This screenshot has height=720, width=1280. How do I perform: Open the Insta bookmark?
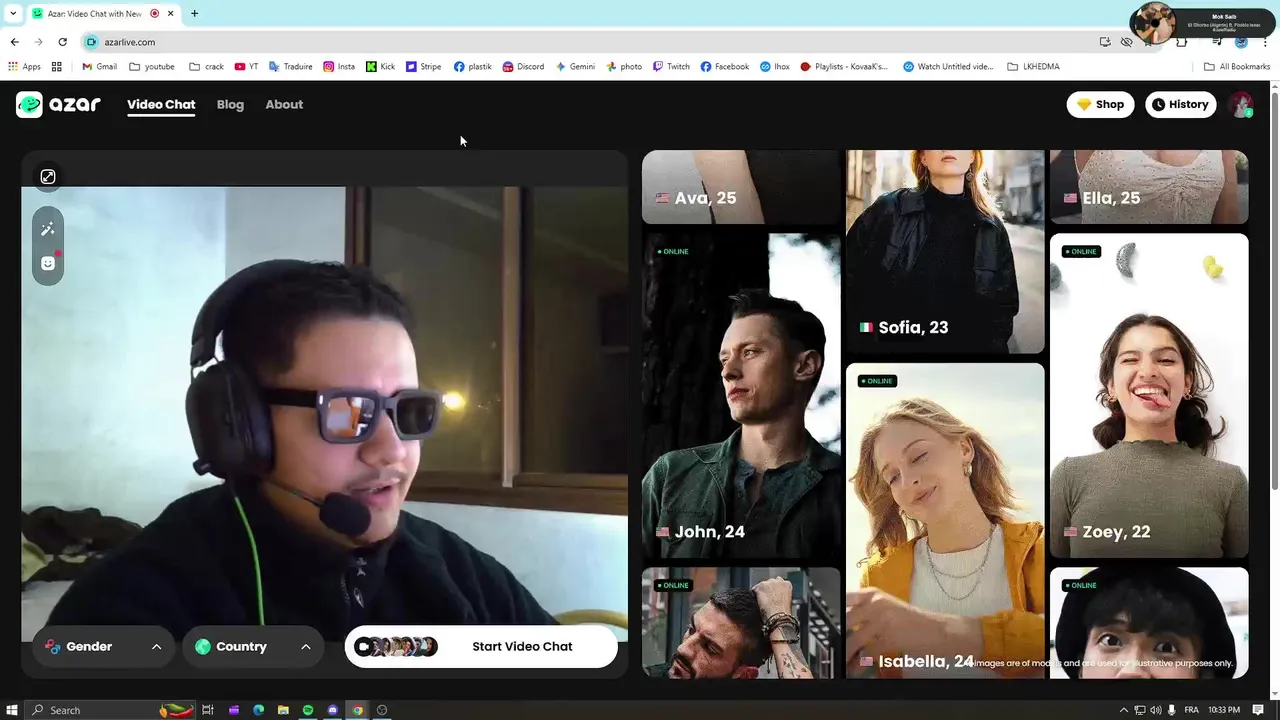[339, 67]
